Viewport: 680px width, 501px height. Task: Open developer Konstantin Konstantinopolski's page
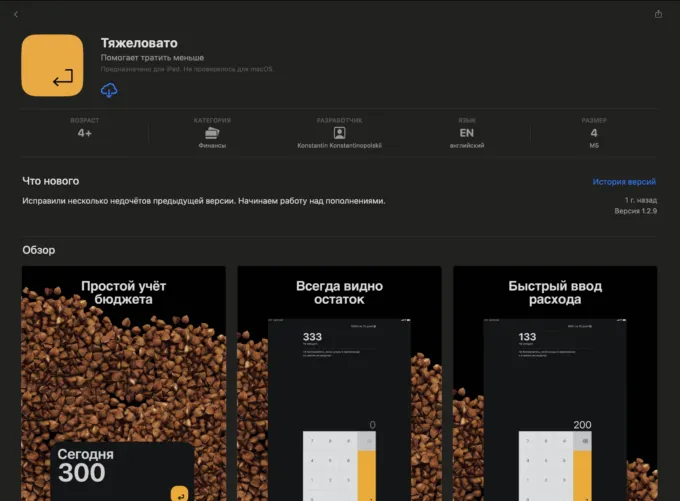coord(339,146)
